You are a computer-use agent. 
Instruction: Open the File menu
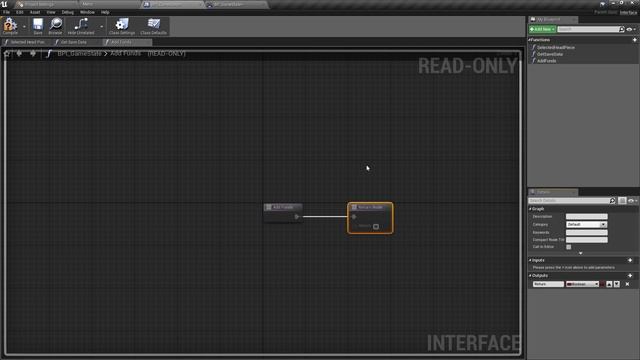point(7,12)
